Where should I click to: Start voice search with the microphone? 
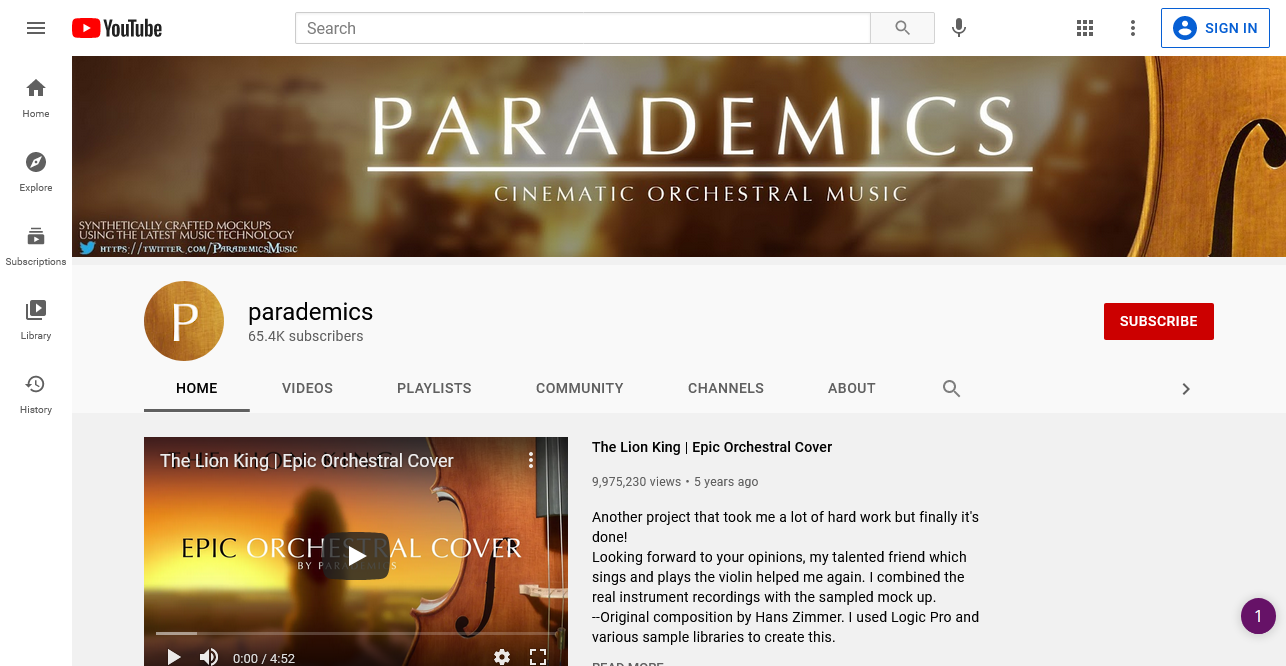[959, 28]
